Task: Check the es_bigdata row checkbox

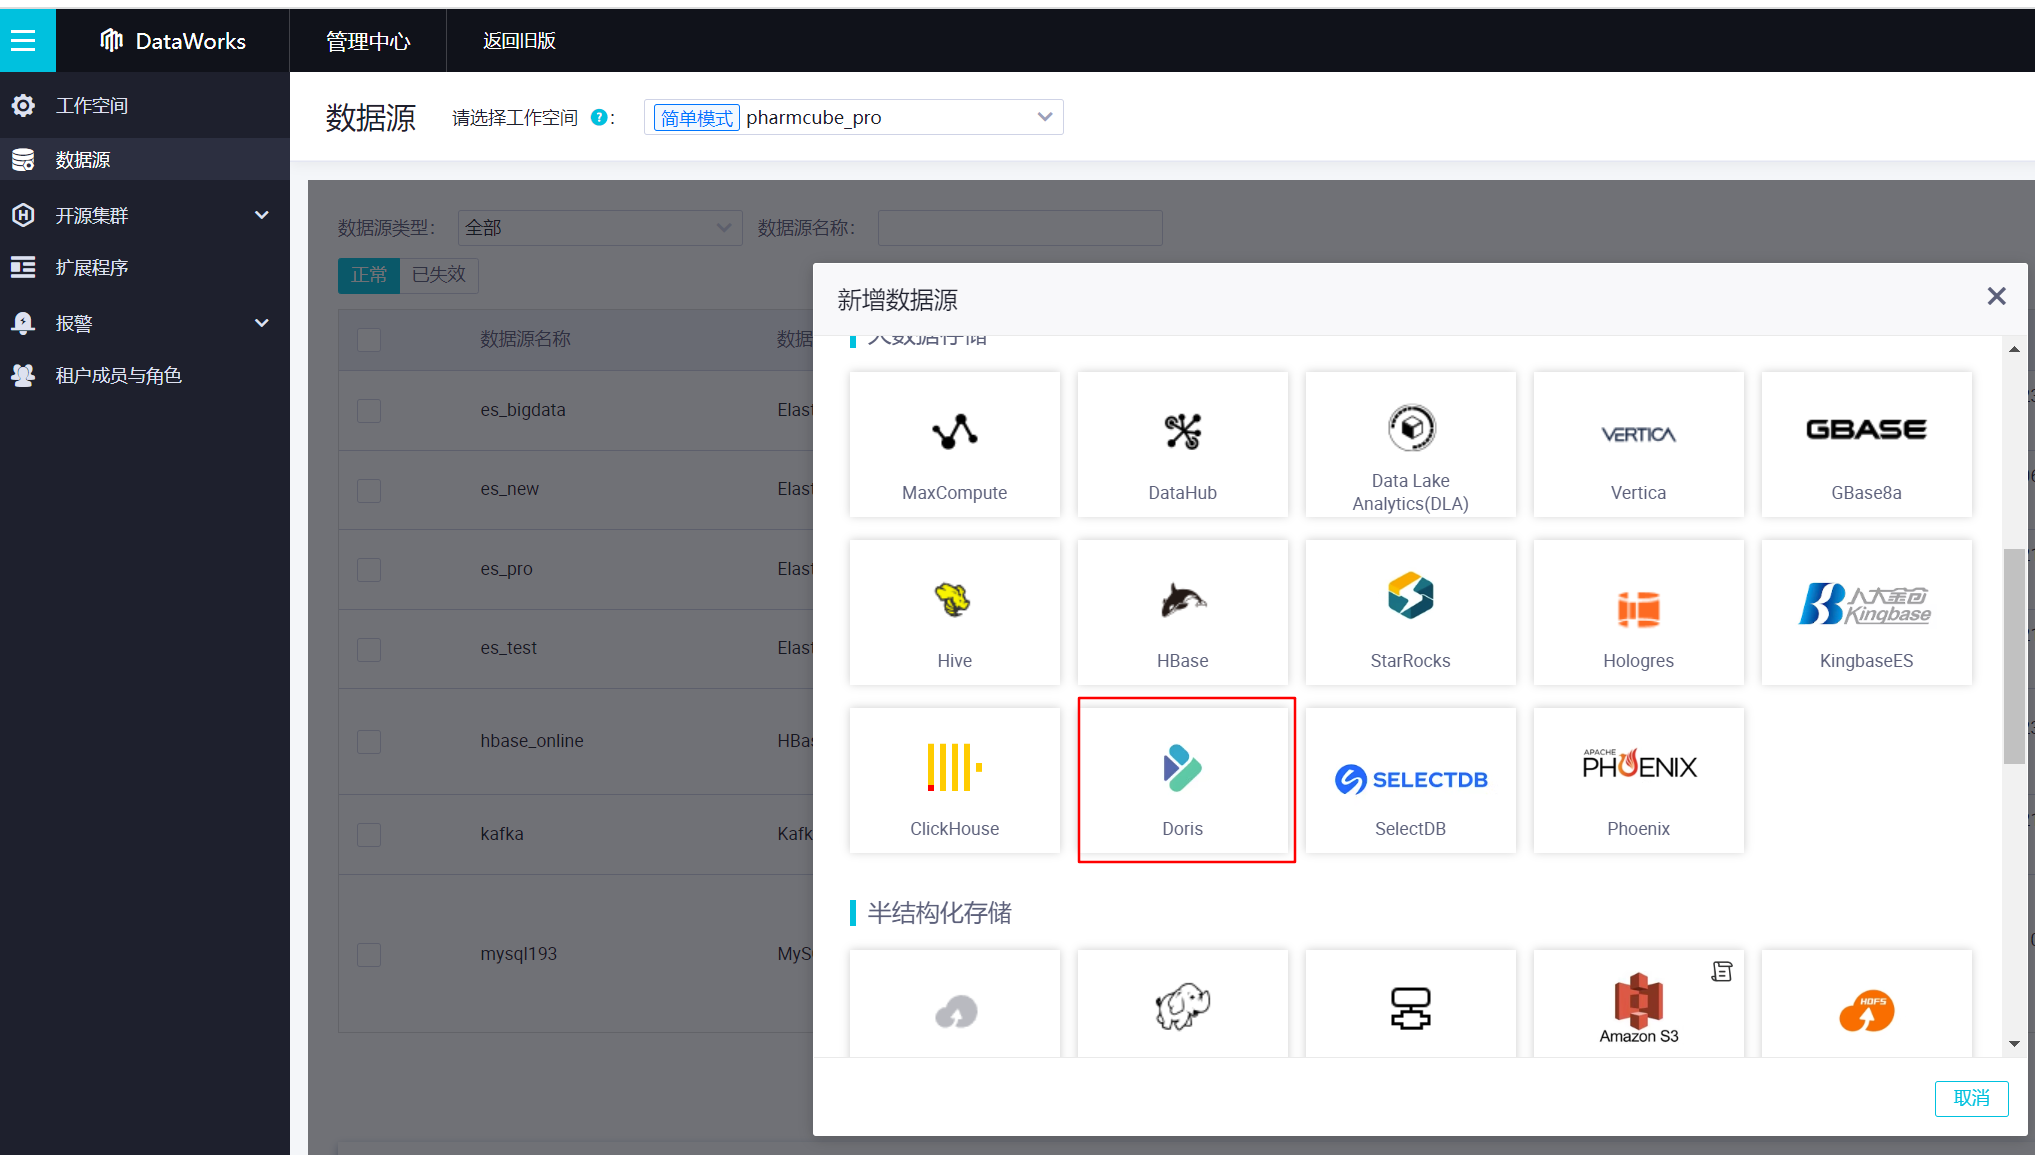Action: 369,410
